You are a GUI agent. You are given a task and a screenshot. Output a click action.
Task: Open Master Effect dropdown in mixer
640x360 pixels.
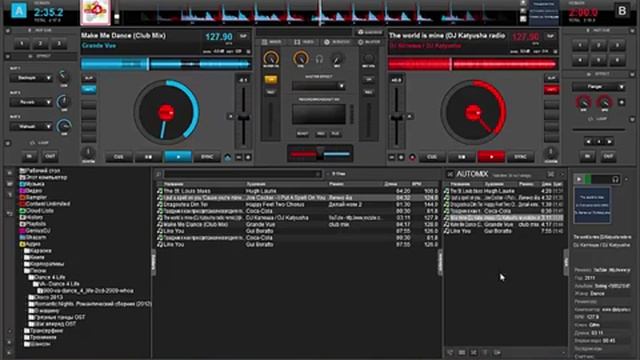click(x=318, y=86)
